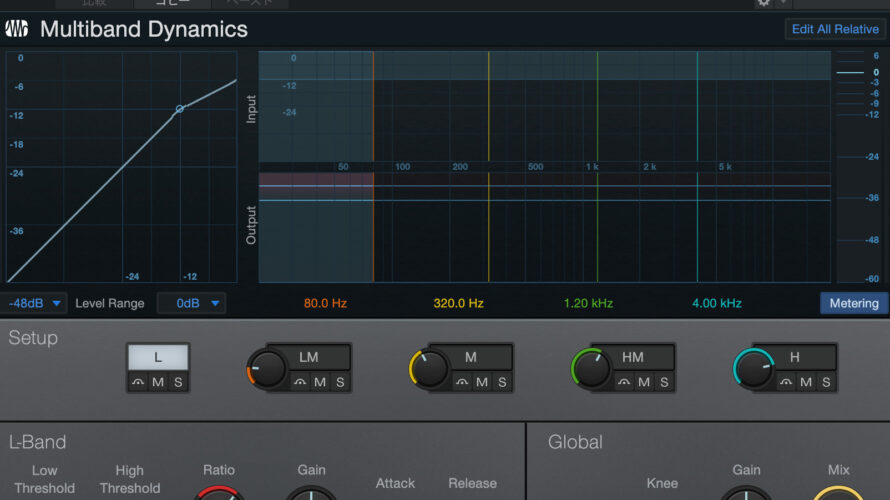Open the 0dB level range dropdown
Screen dimensions: 890x500
[191, 304]
